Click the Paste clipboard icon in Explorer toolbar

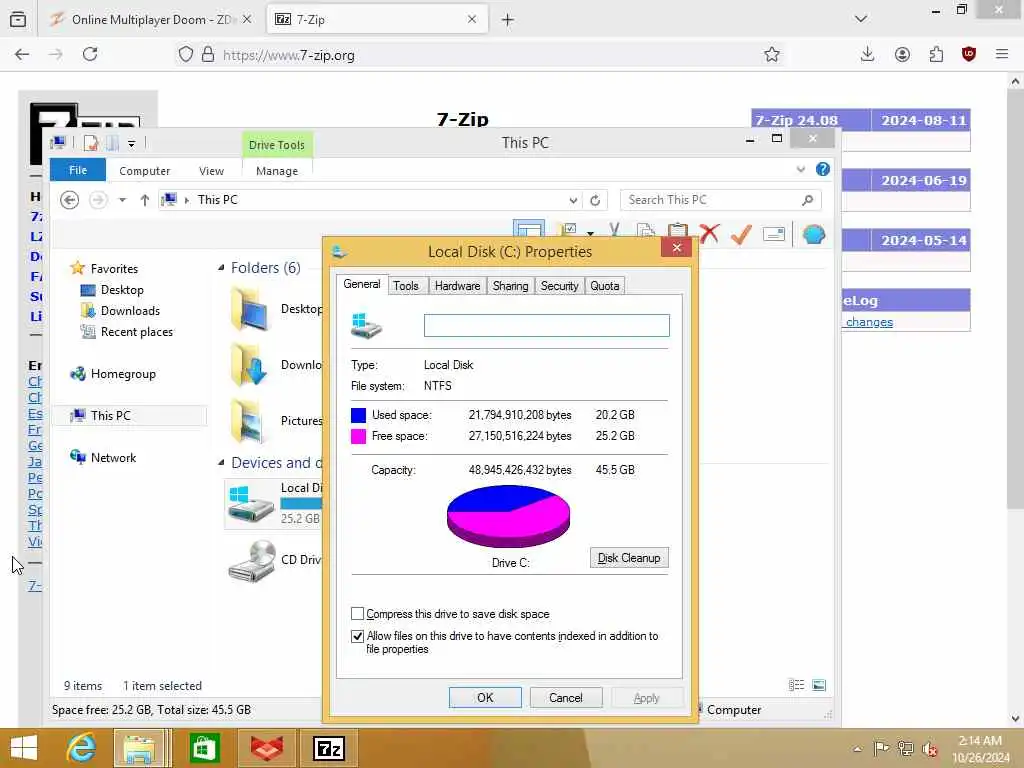pyautogui.click(x=678, y=232)
